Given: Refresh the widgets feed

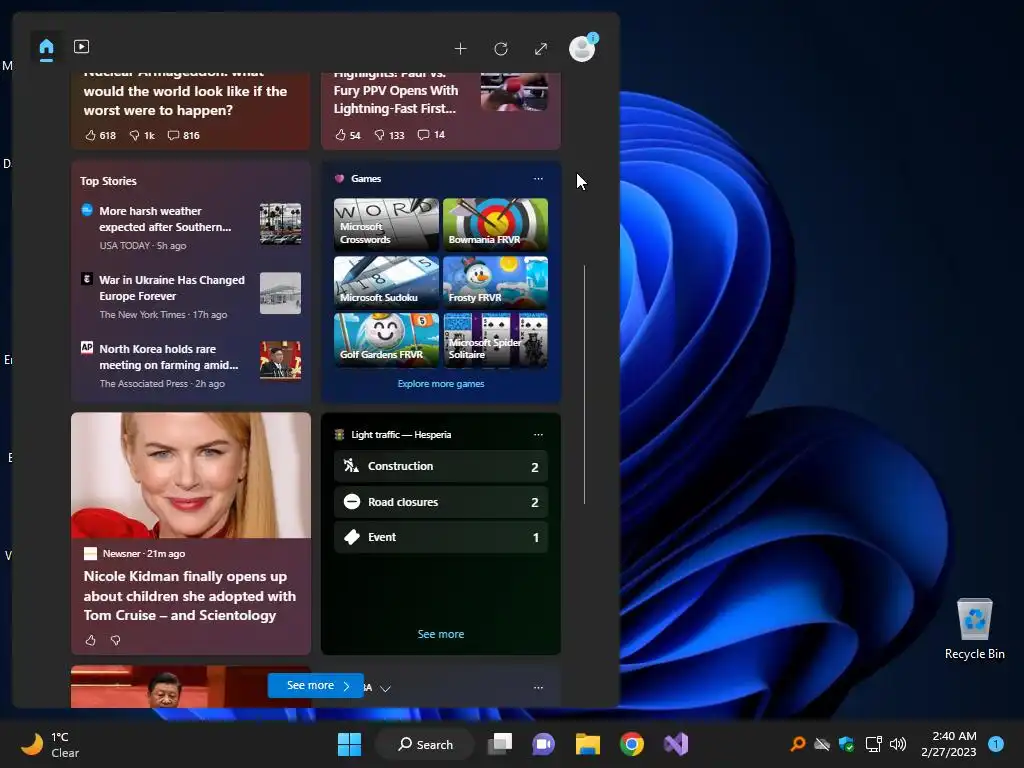Looking at the screenshot, I should click(x=501, y=49).
